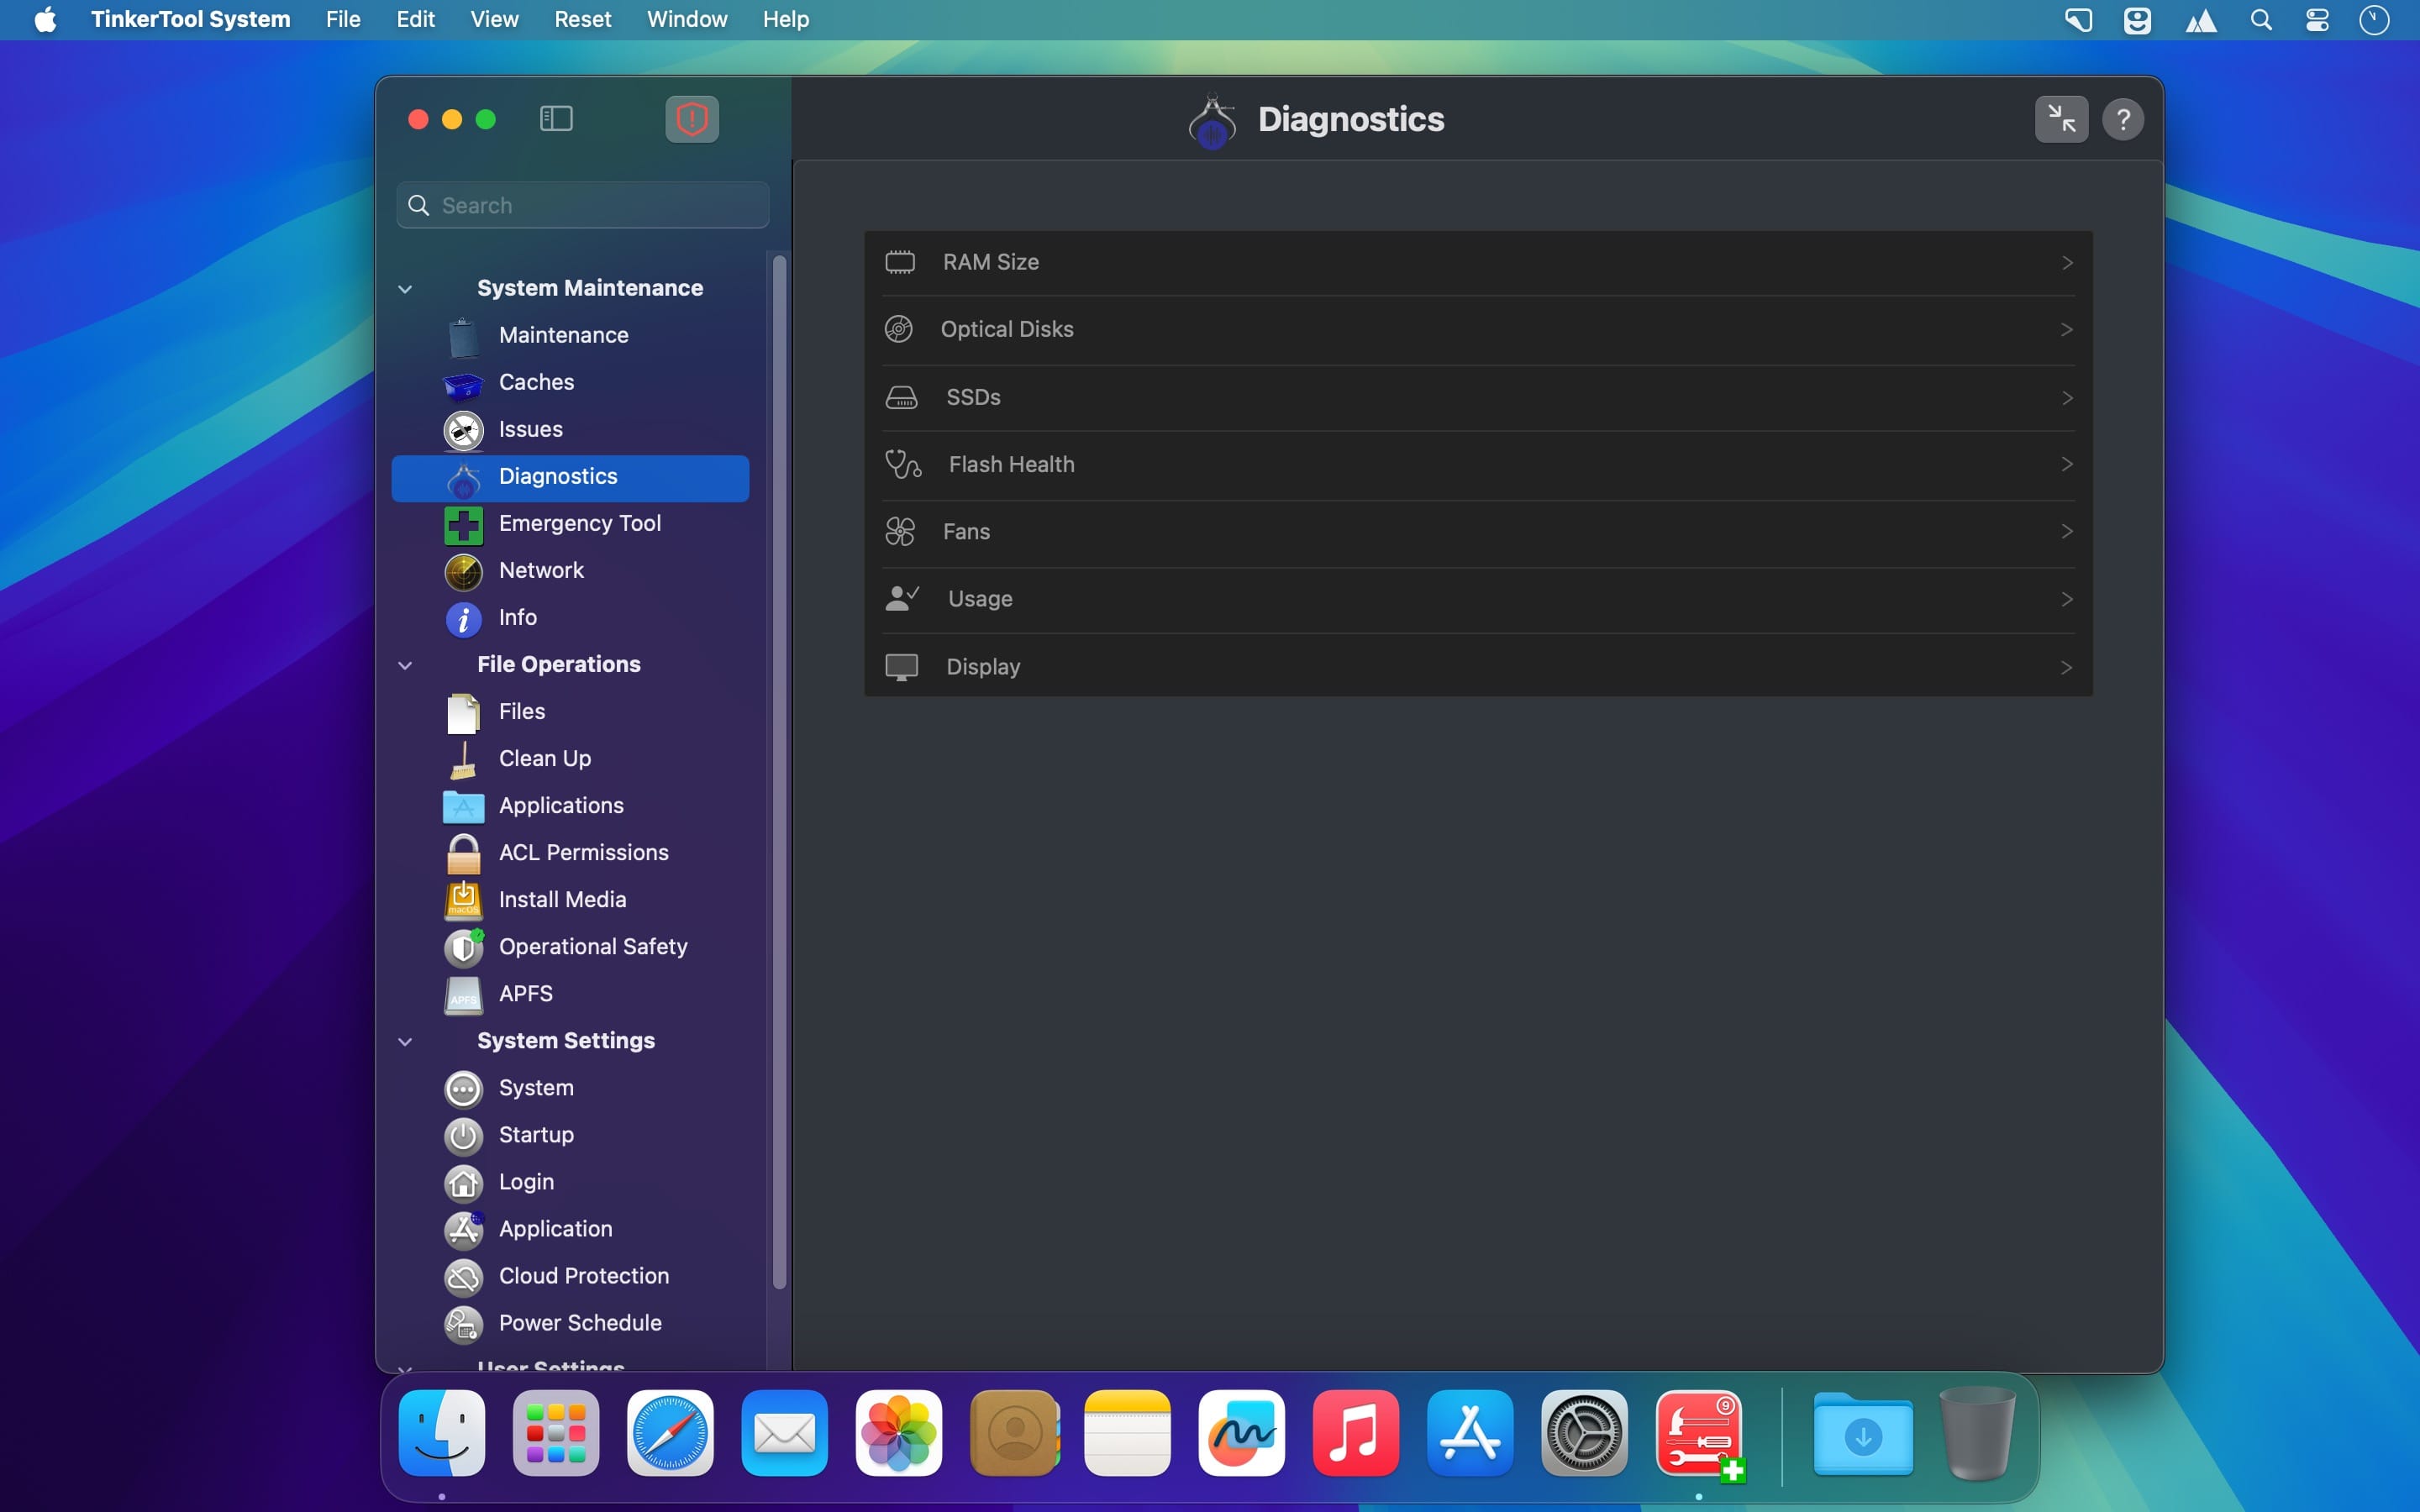Select the Network radar icon item
2420x1512 pixels.
[x=540, y=570]
